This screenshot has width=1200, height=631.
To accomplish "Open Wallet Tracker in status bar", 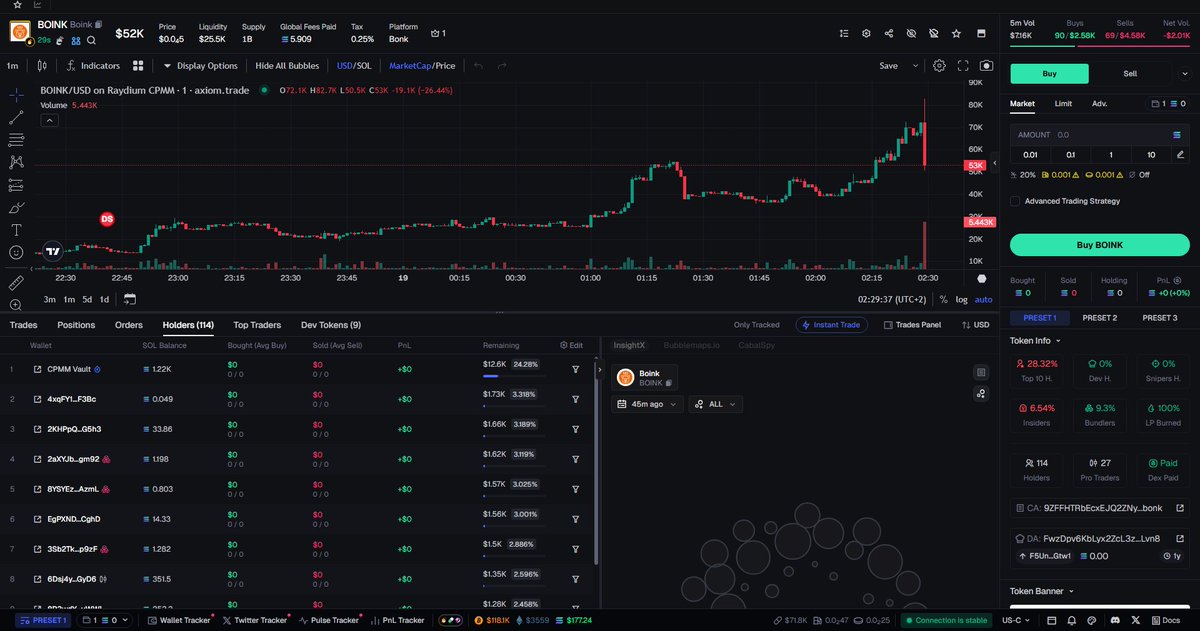I will [x=178, y=620].
